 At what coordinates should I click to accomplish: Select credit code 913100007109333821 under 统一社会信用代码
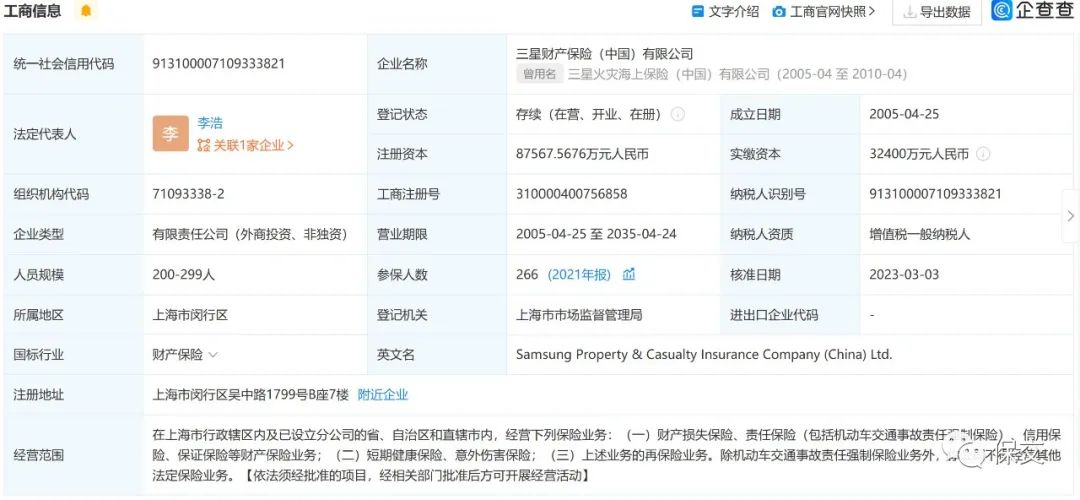point(218,63)
